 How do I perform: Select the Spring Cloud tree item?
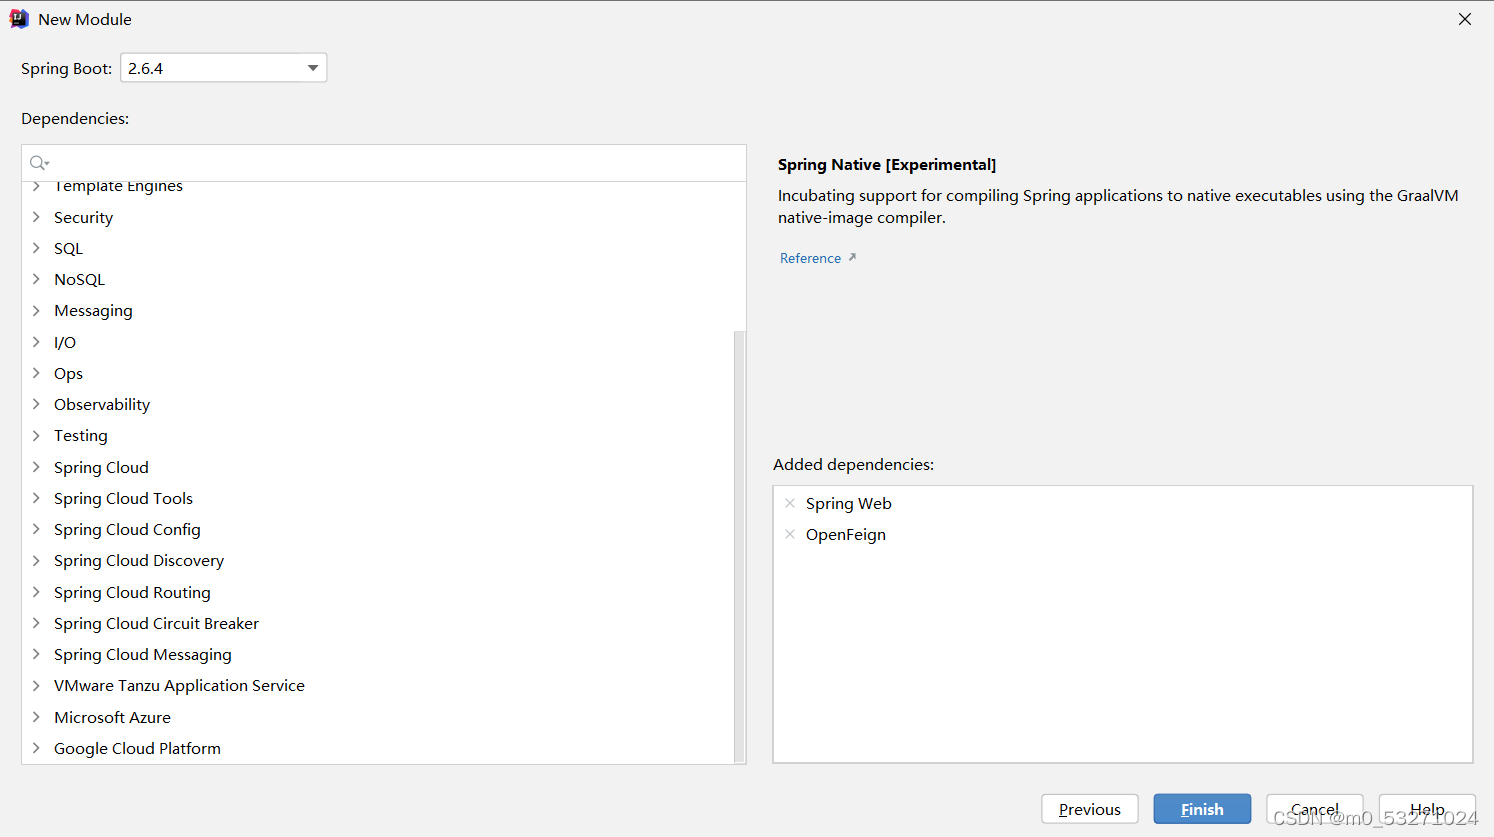coord(101,467)
